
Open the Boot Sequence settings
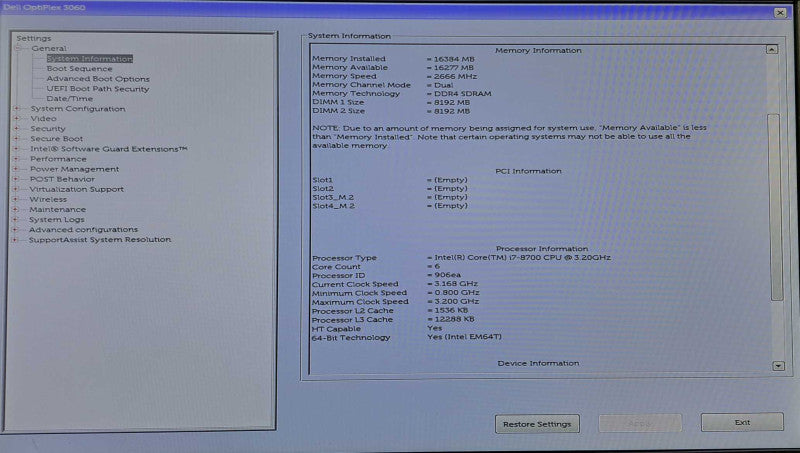[x=80, y=68]
